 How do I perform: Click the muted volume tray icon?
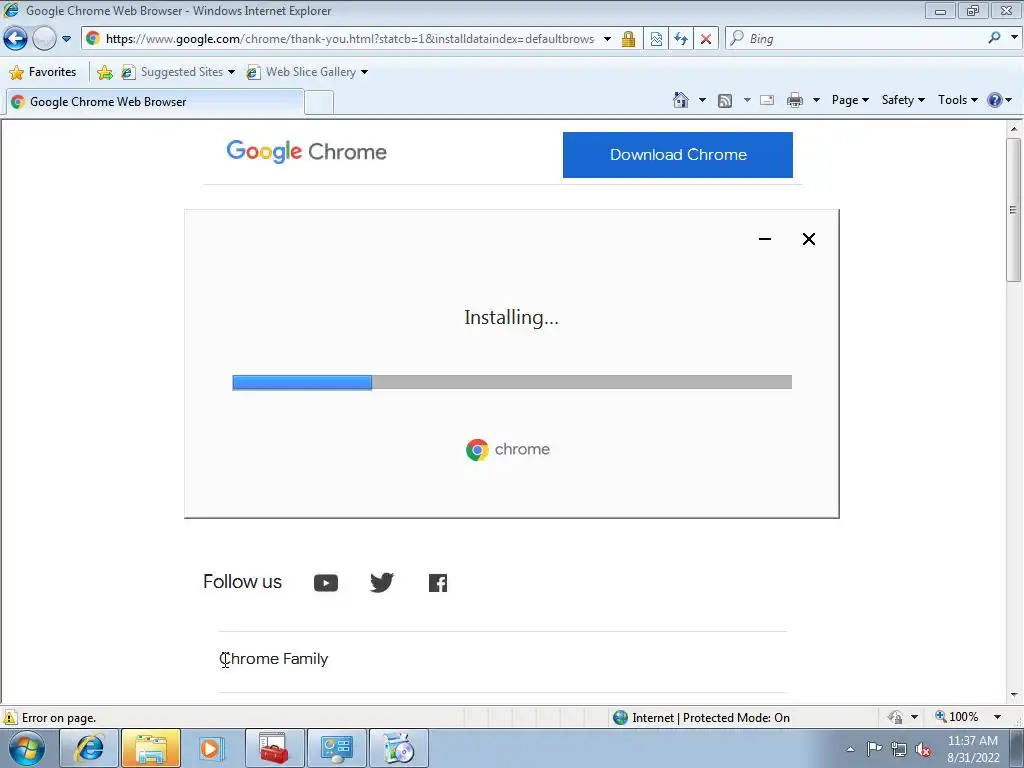[923, 750]
